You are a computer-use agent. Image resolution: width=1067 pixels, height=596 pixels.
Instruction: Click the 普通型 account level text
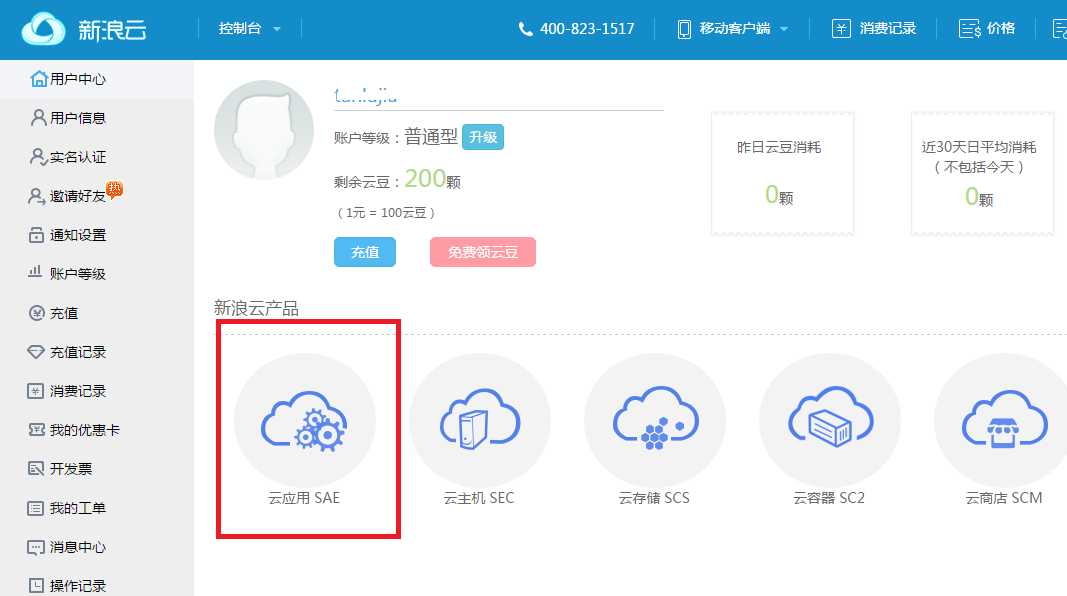[431, 137]
